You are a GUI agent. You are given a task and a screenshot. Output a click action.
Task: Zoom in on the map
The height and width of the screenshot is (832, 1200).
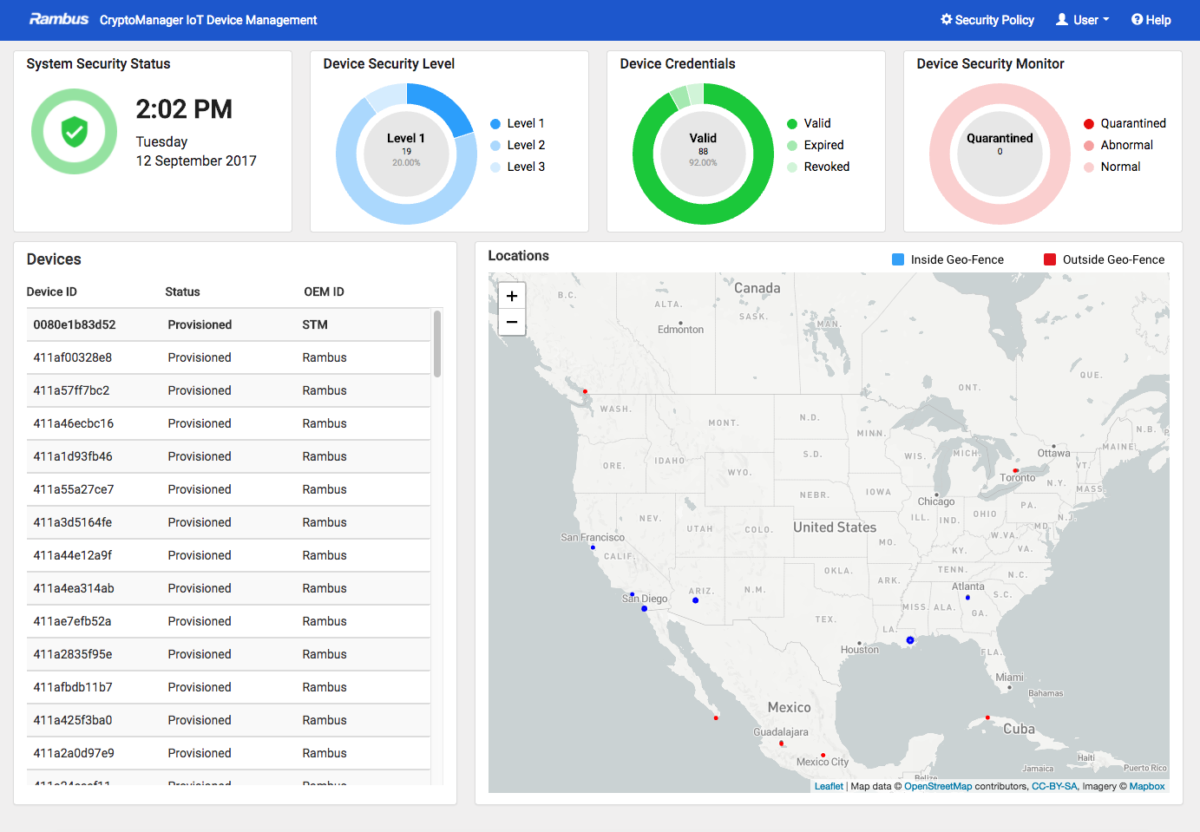tap(511, 296)
